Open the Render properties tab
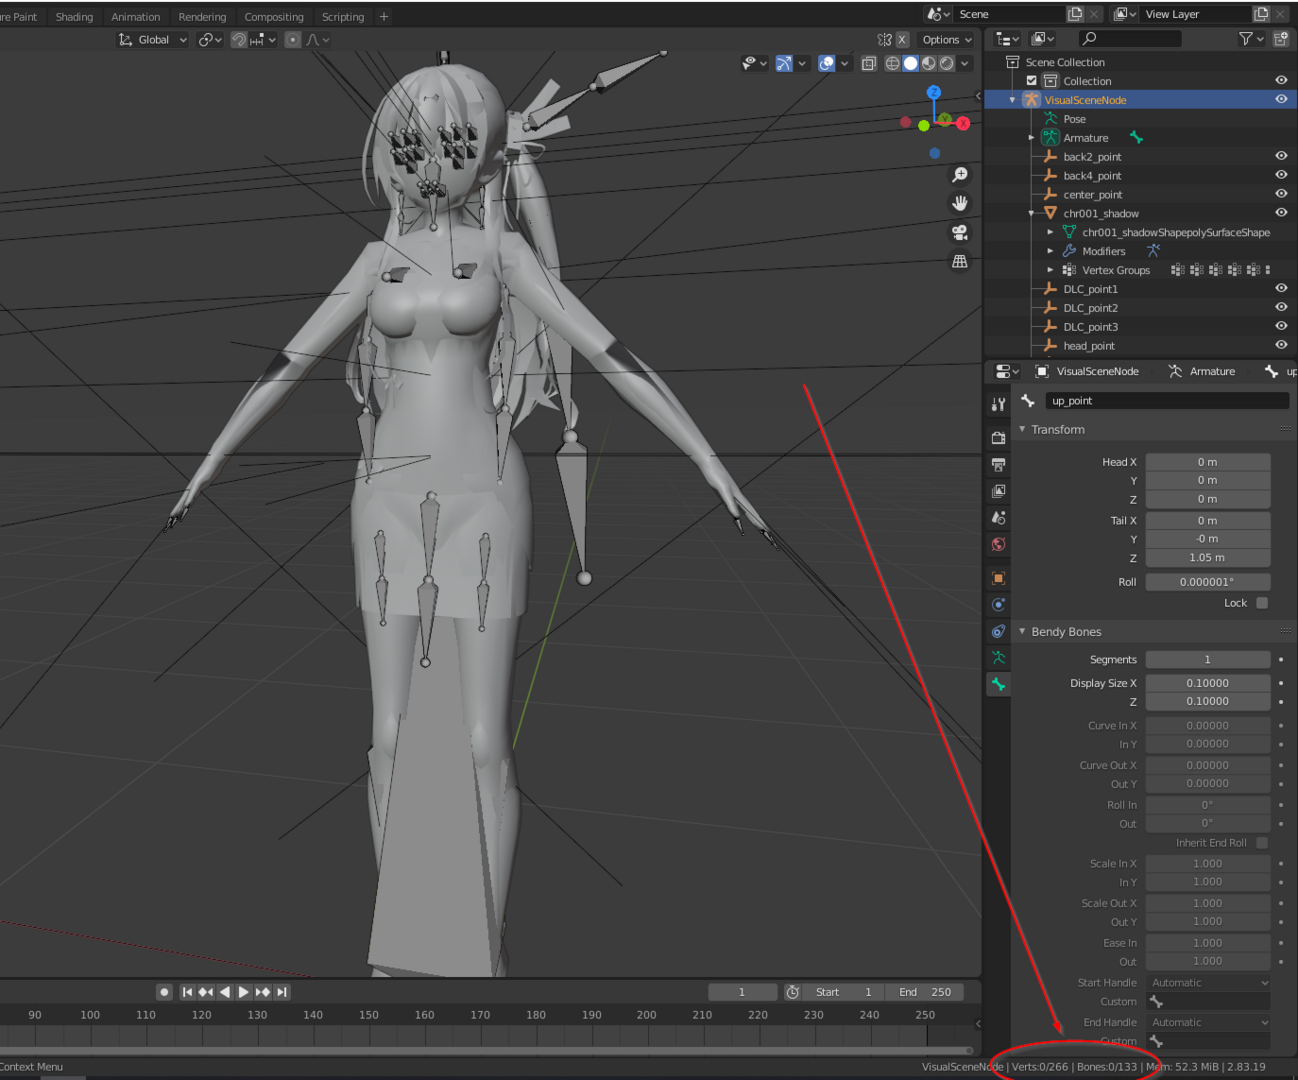 click(x=998, y=438)
